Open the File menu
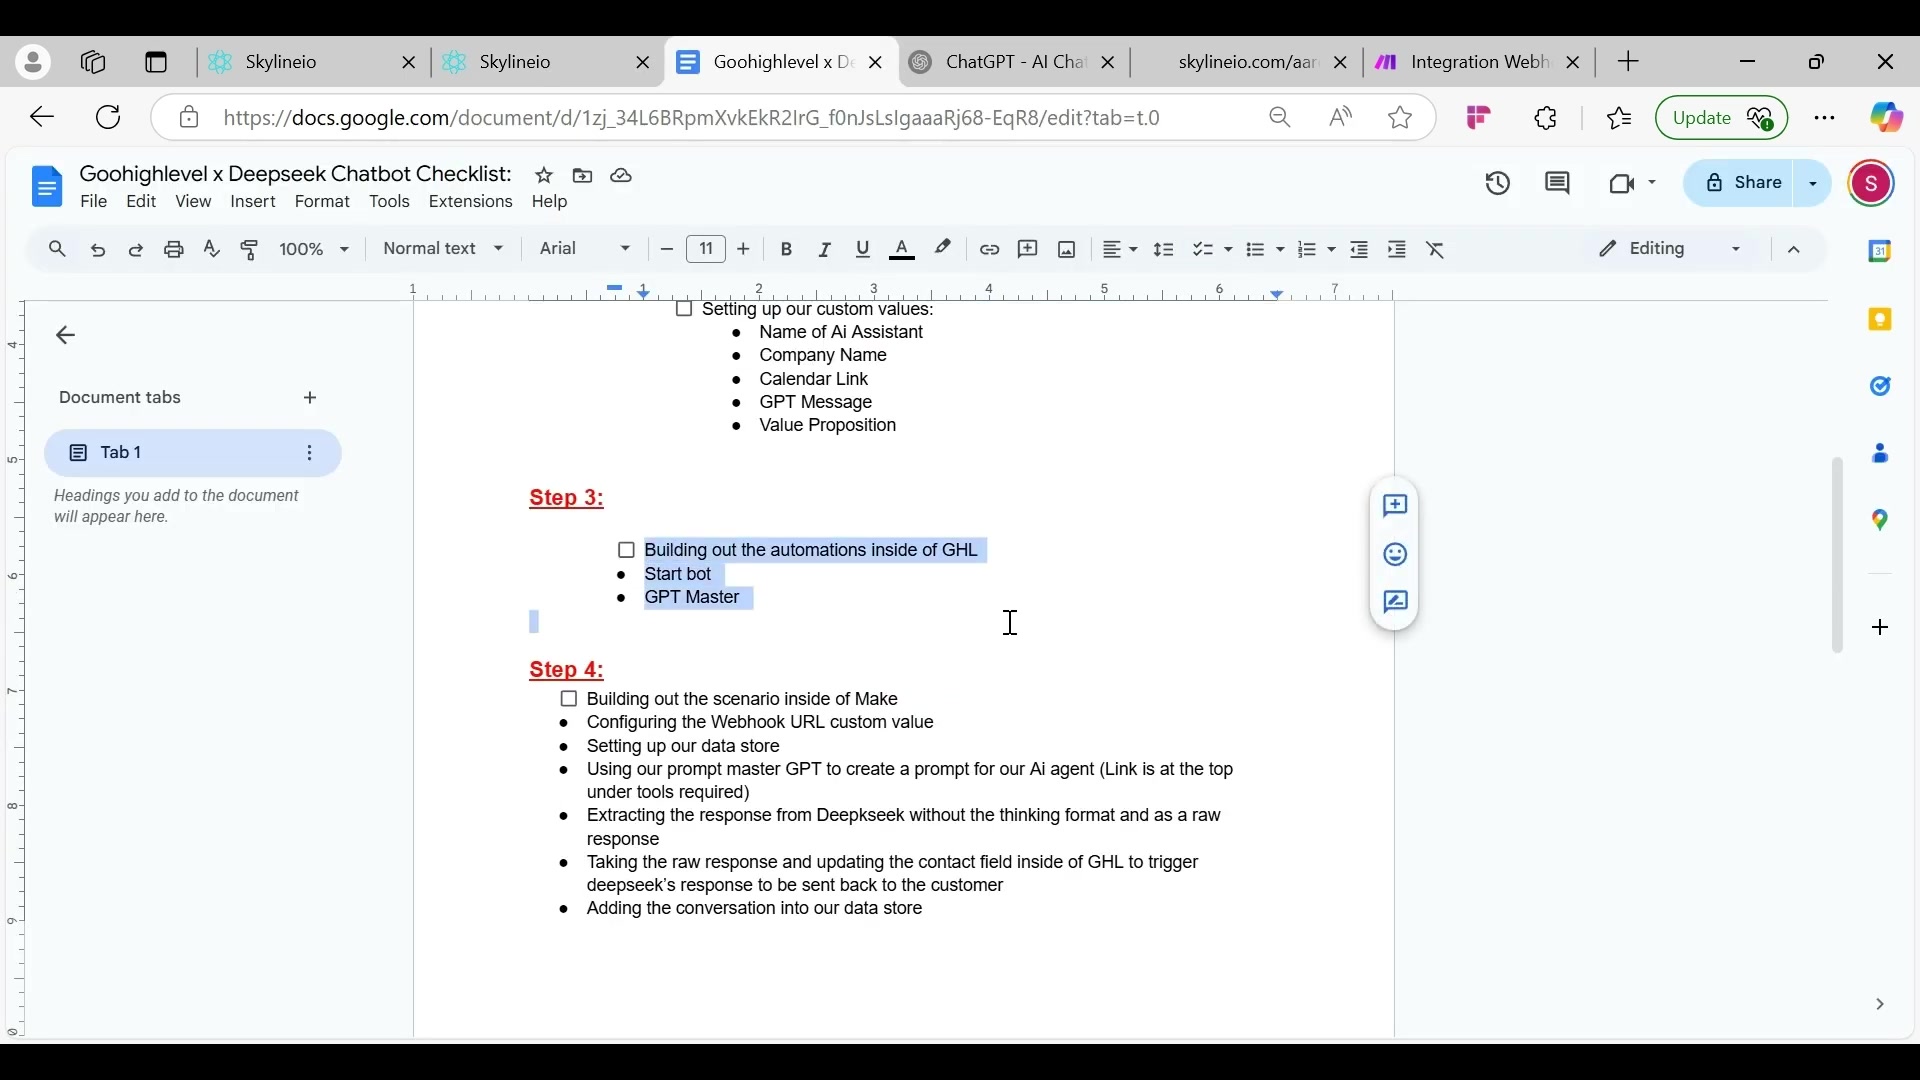 [94, 202]
